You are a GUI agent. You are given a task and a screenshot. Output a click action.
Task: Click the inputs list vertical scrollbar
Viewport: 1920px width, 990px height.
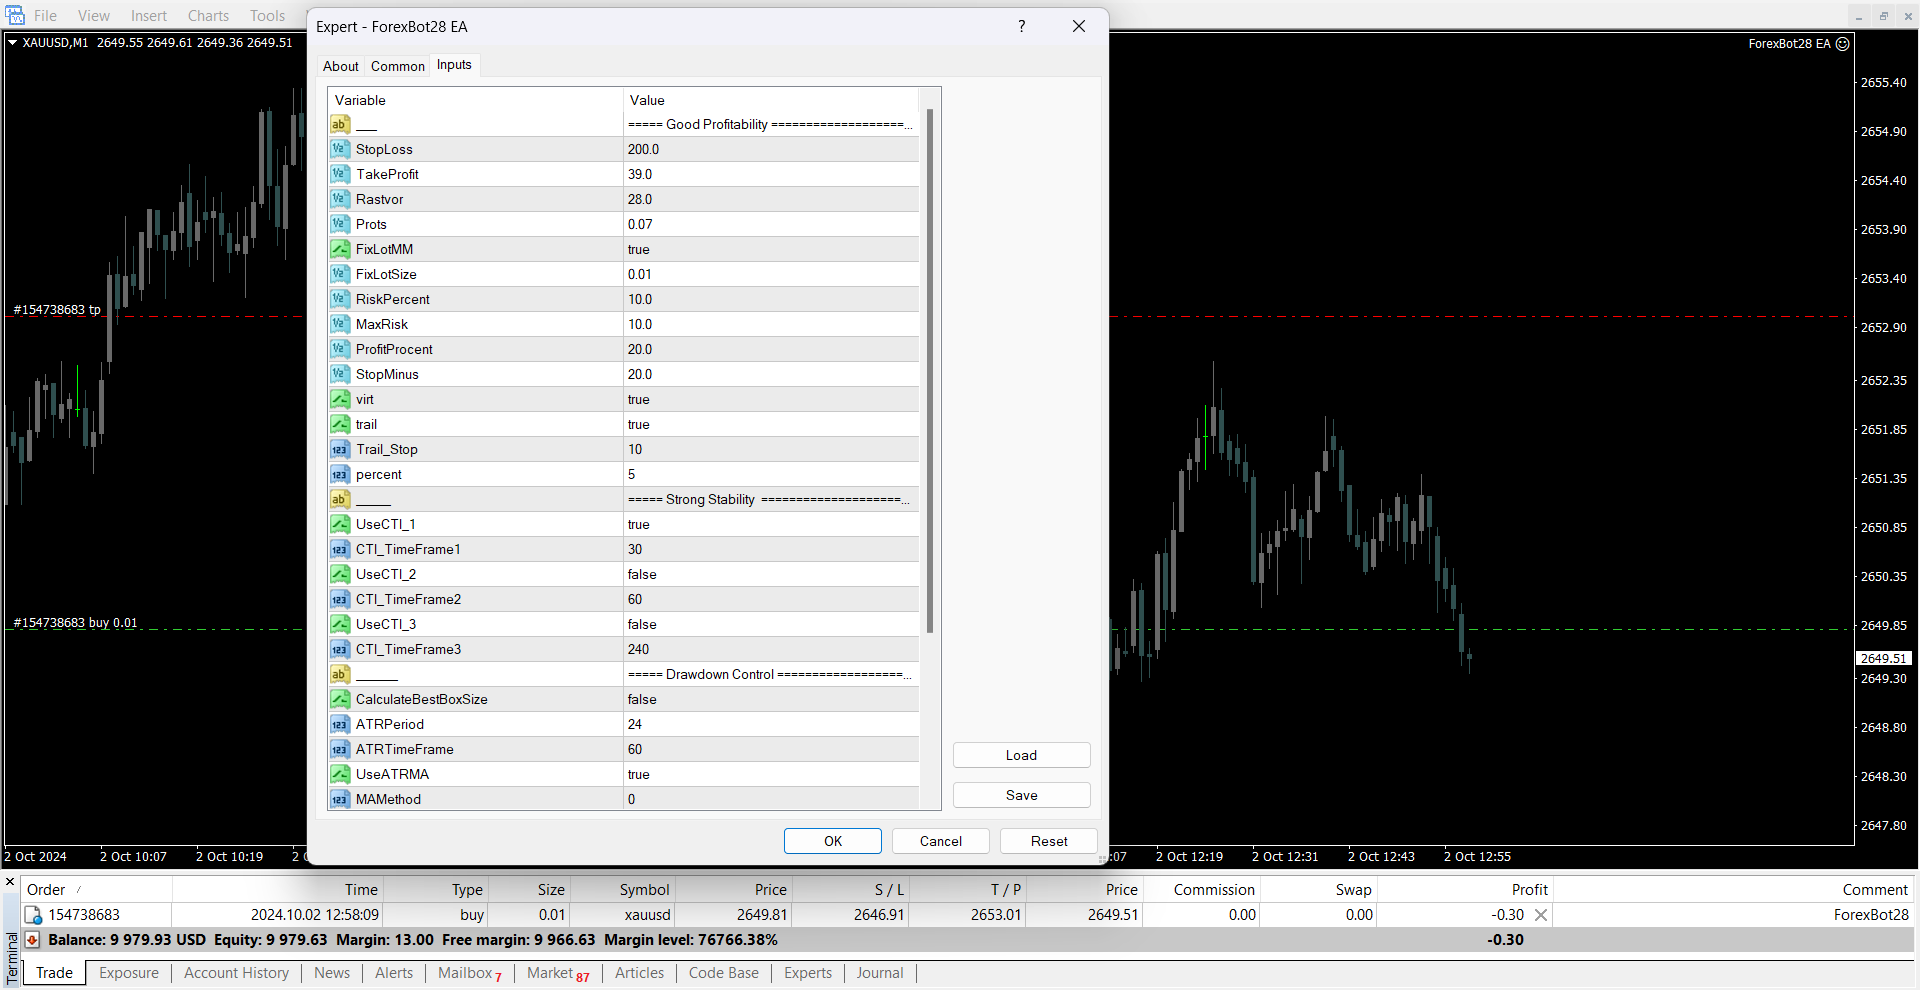click(930, 370)
